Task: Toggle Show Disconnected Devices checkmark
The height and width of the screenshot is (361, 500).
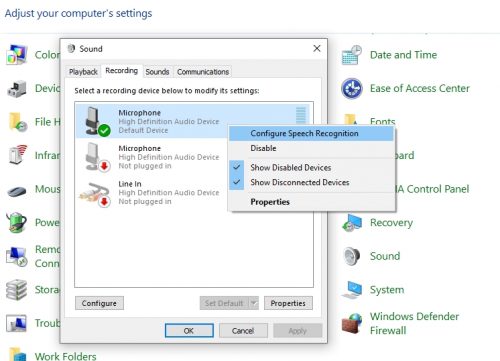Action: pyautogui.click(x=237, y=182)
